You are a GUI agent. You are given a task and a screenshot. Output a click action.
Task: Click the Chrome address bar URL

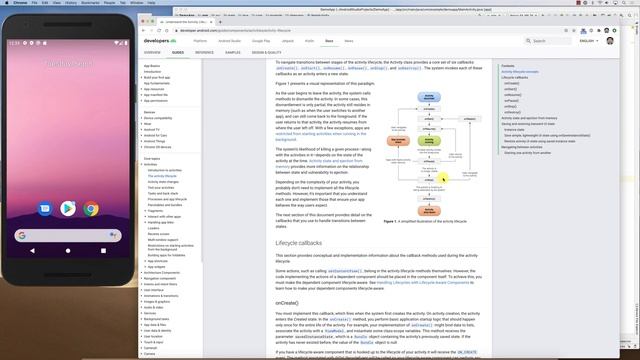point(236,31)
